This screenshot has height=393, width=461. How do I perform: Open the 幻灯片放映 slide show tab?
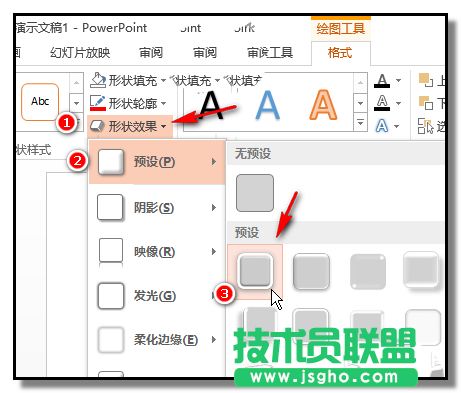pos(80,53)
